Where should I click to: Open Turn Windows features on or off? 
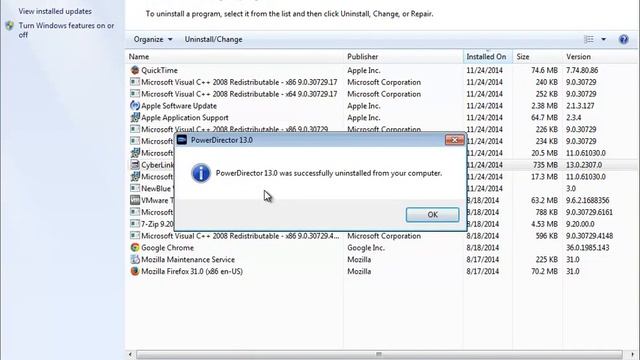[66, 30]
